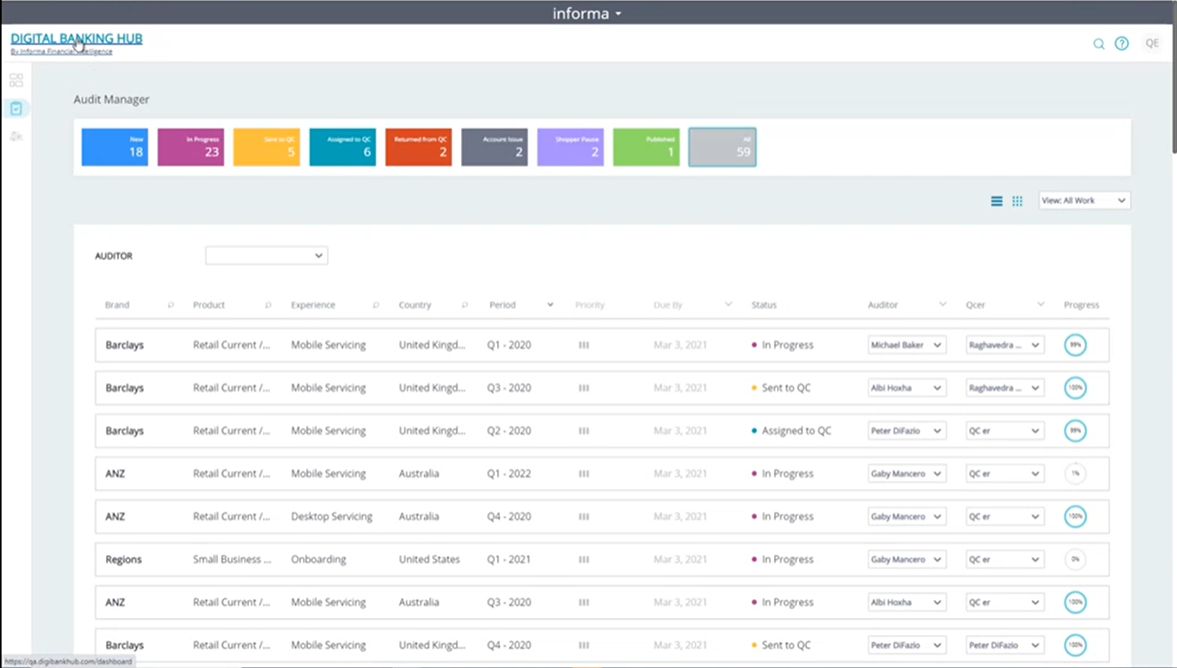Open Michael Baker auditor dropdown
Screen dimensions: 1177x668
pyautogui.click(x=907, y=345)
